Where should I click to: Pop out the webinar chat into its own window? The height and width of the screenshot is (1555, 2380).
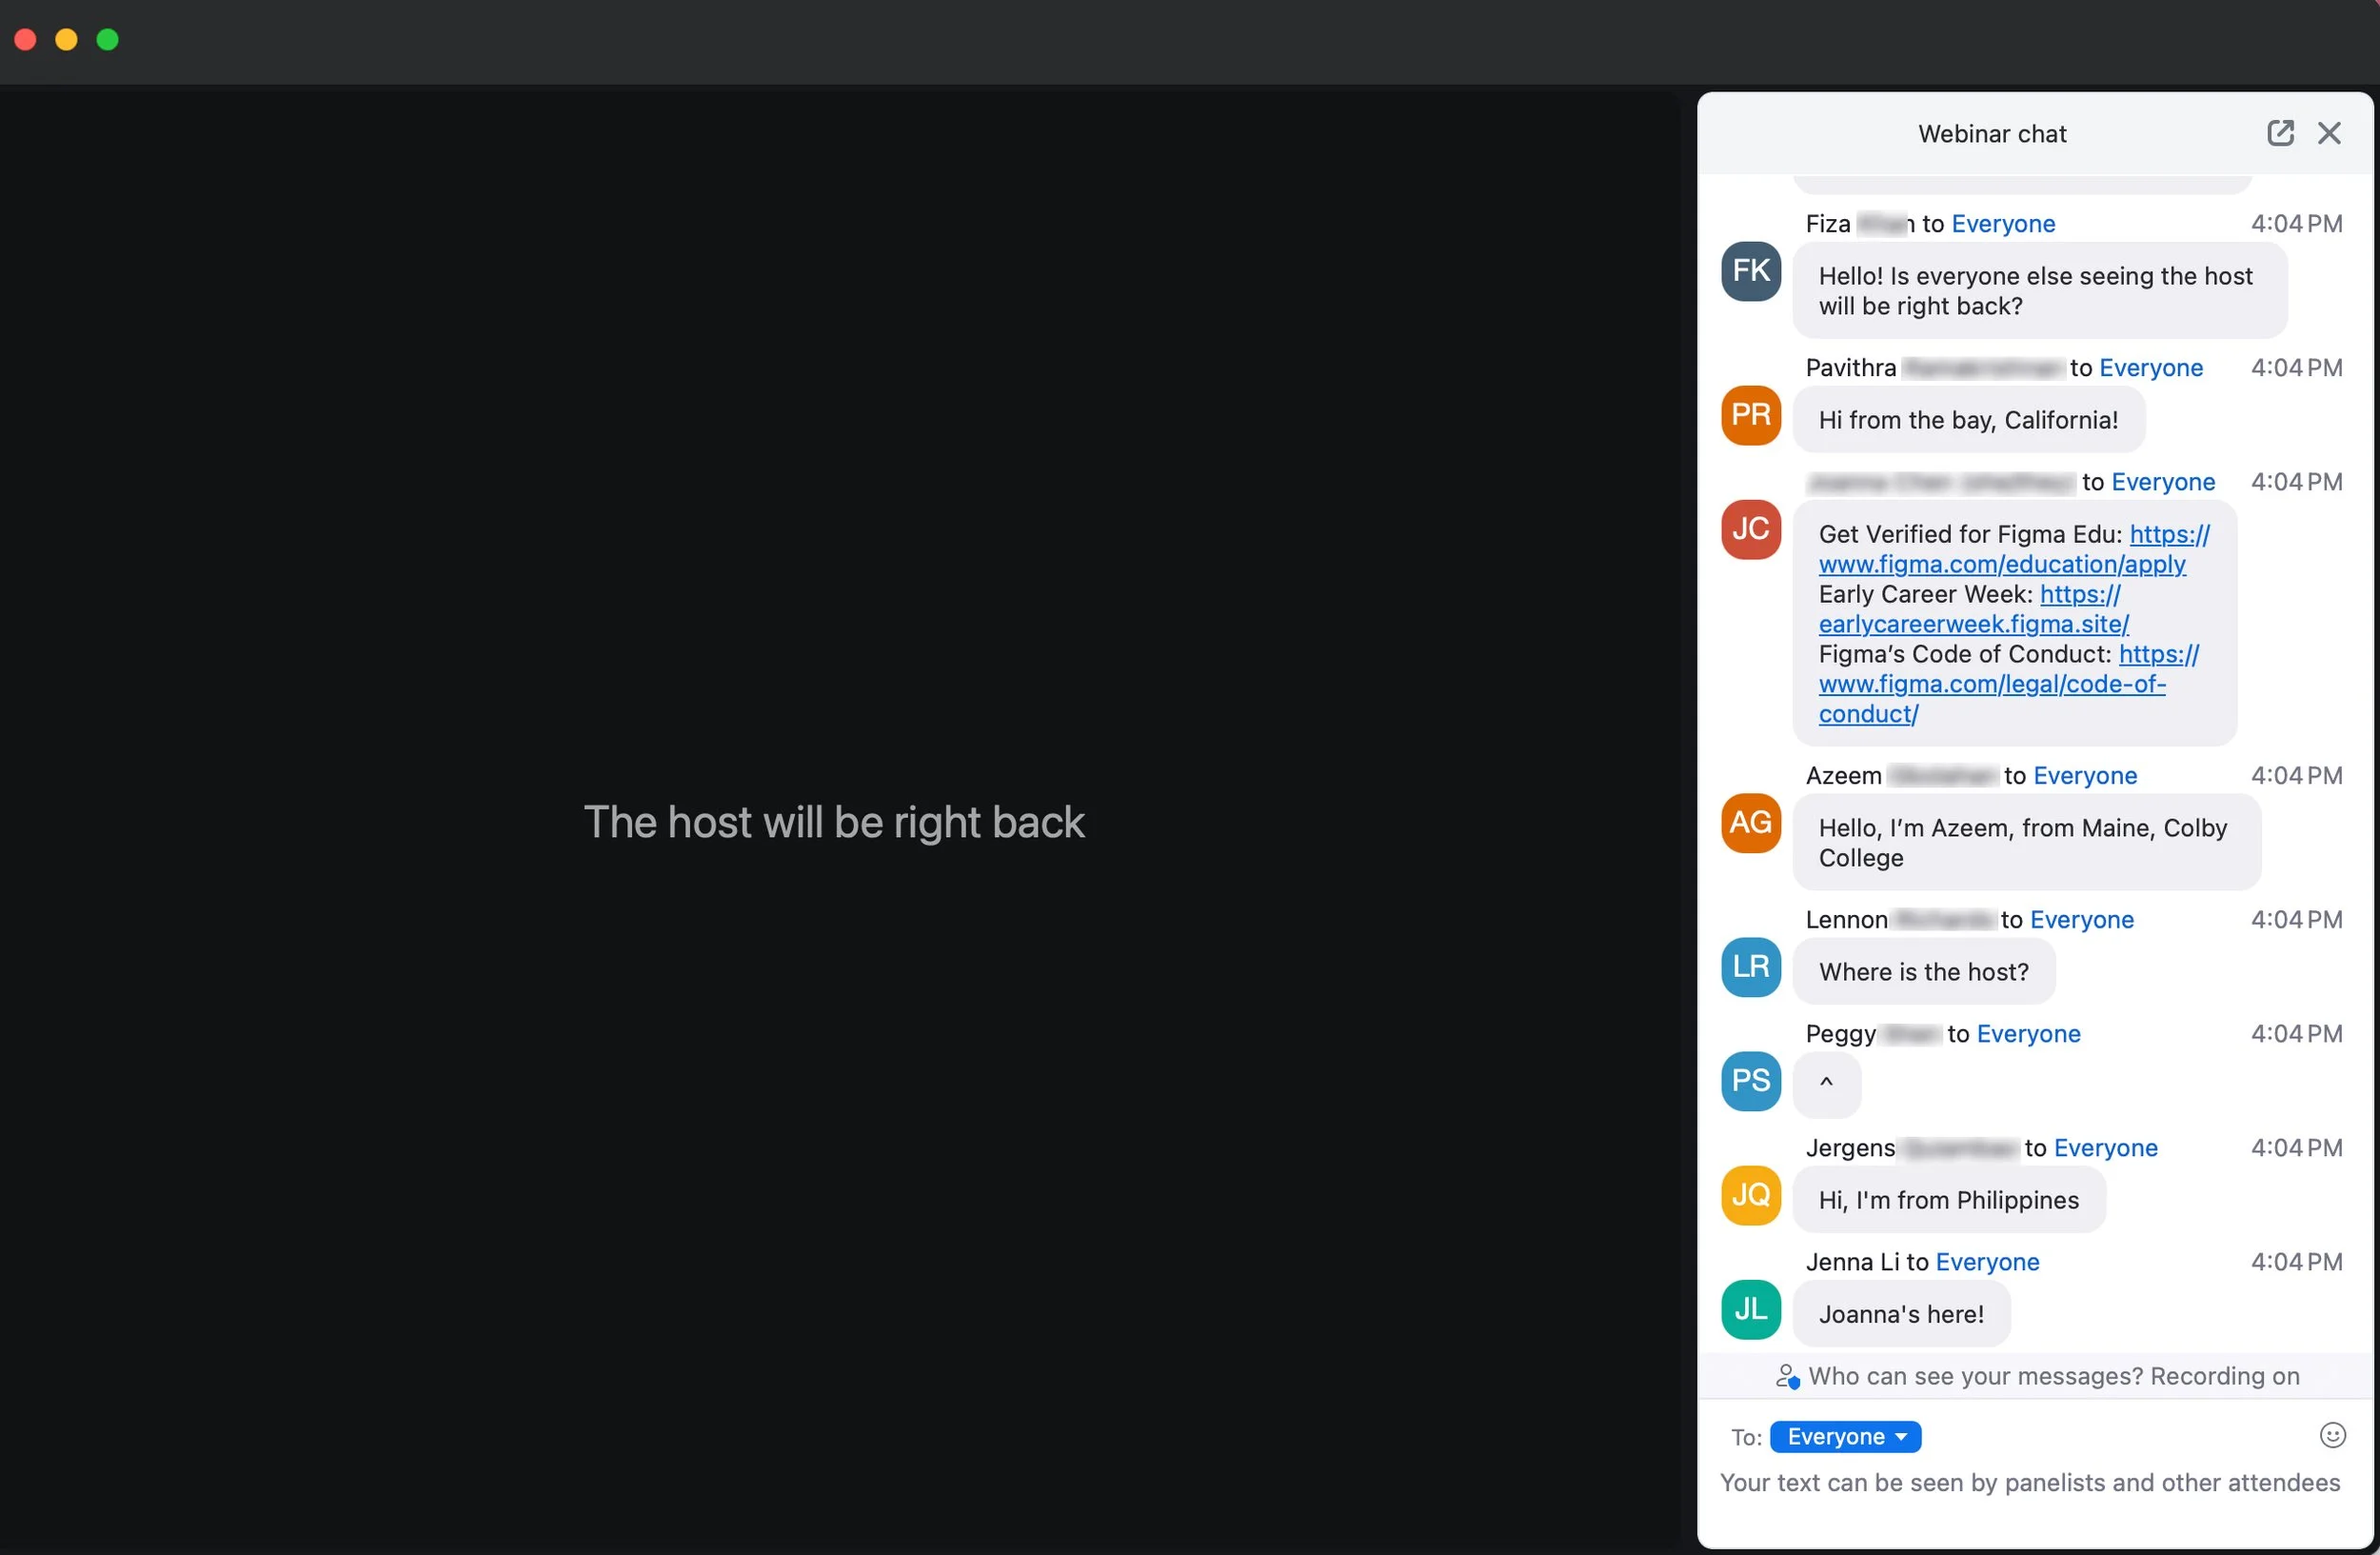2281,133
